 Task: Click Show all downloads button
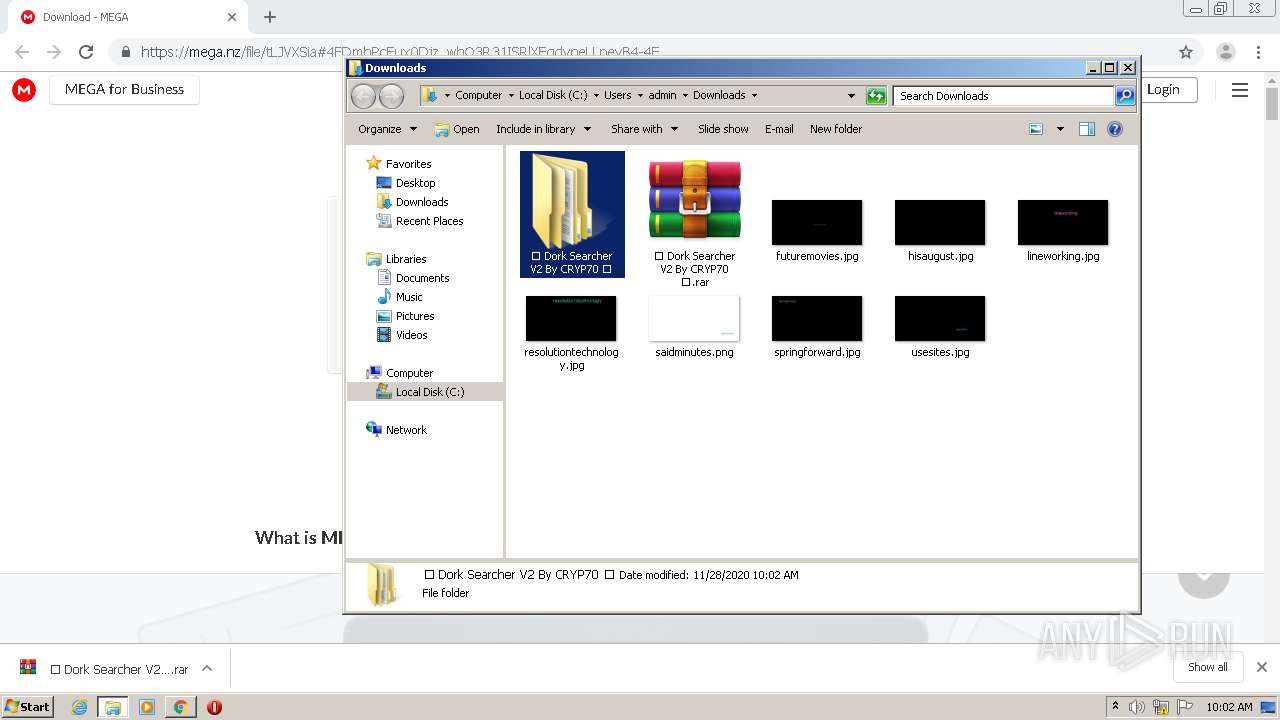[1208, 667]
